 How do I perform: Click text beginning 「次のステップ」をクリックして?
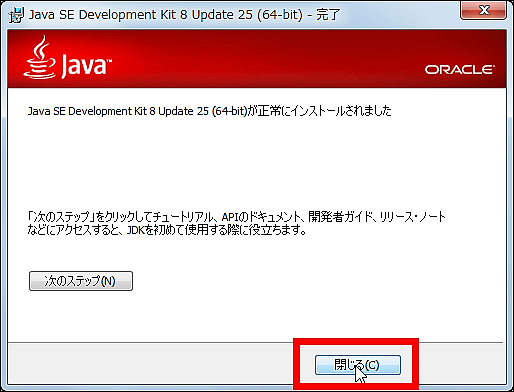(x=236, y=217)
